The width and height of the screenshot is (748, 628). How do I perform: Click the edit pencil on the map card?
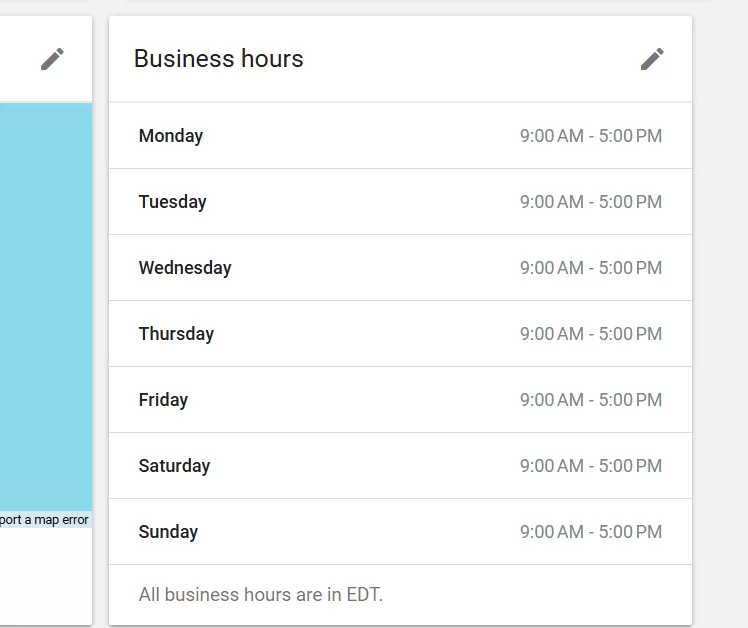click(x=52, y=59)
